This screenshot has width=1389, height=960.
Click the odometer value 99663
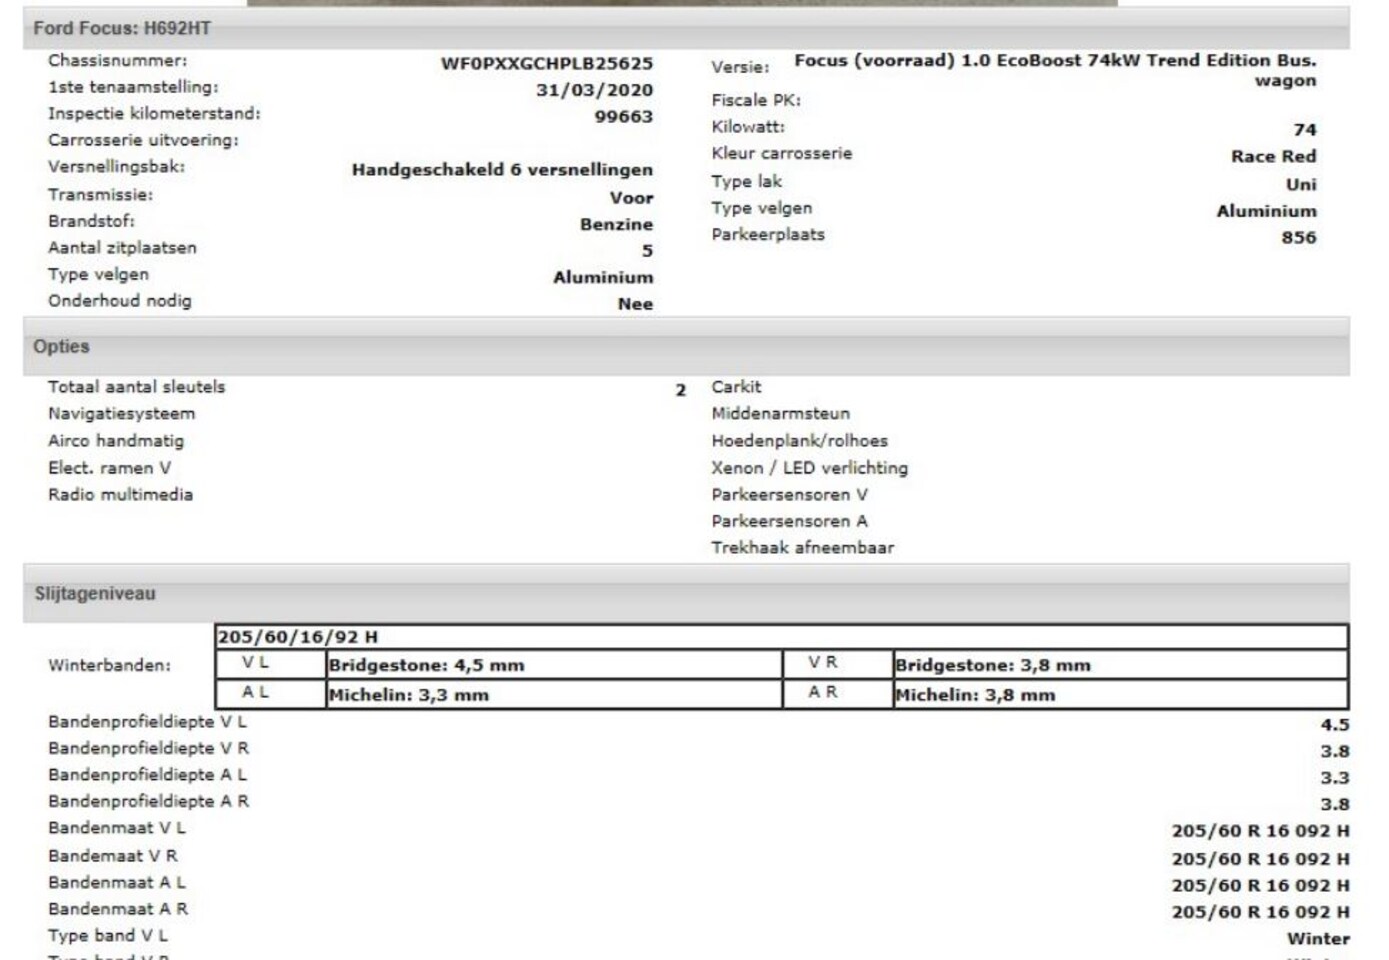[623, 117]
